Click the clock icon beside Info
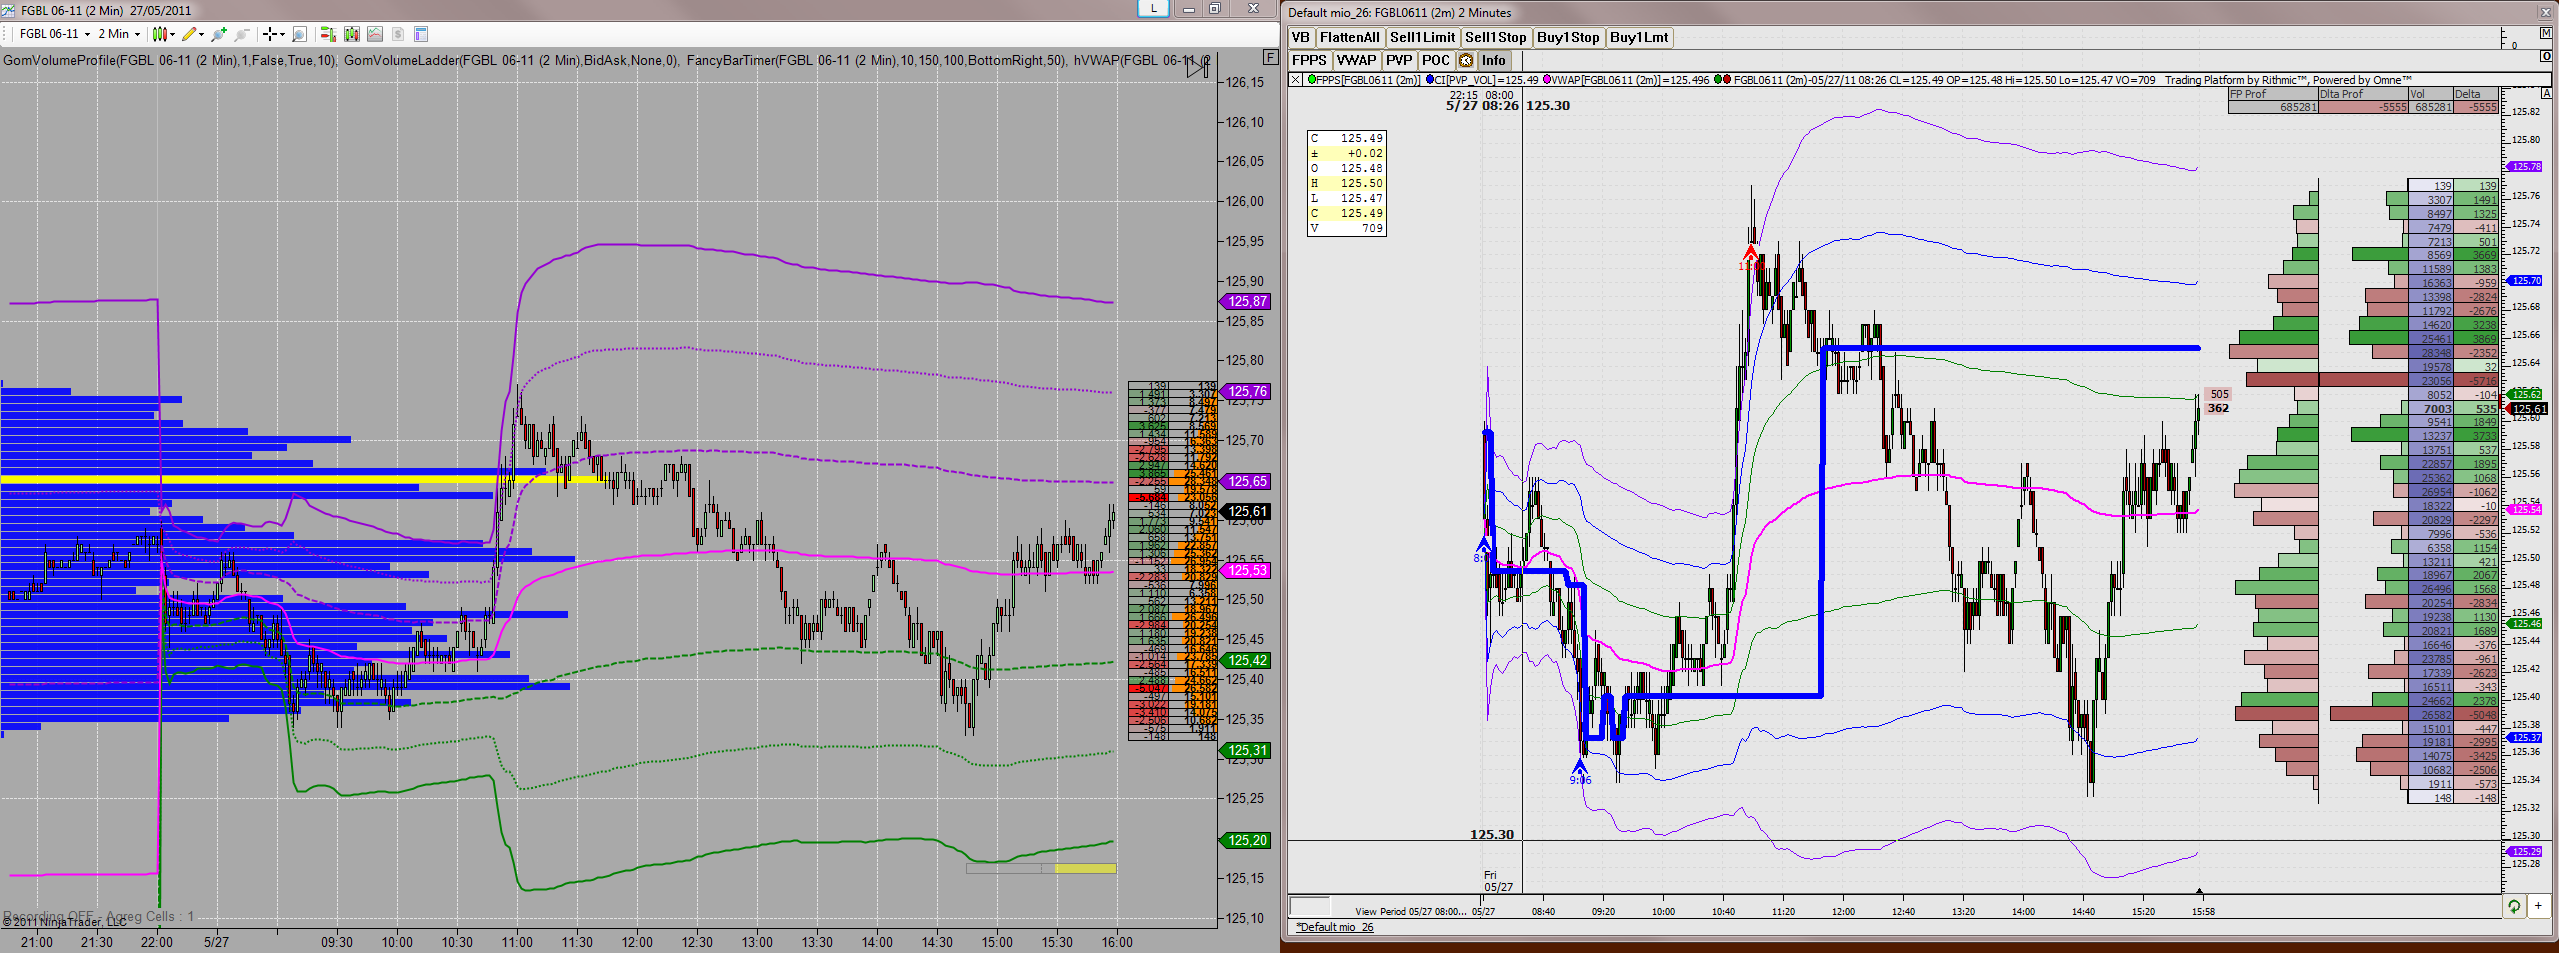The image size is (2559, 953). tap(1466, 61)
